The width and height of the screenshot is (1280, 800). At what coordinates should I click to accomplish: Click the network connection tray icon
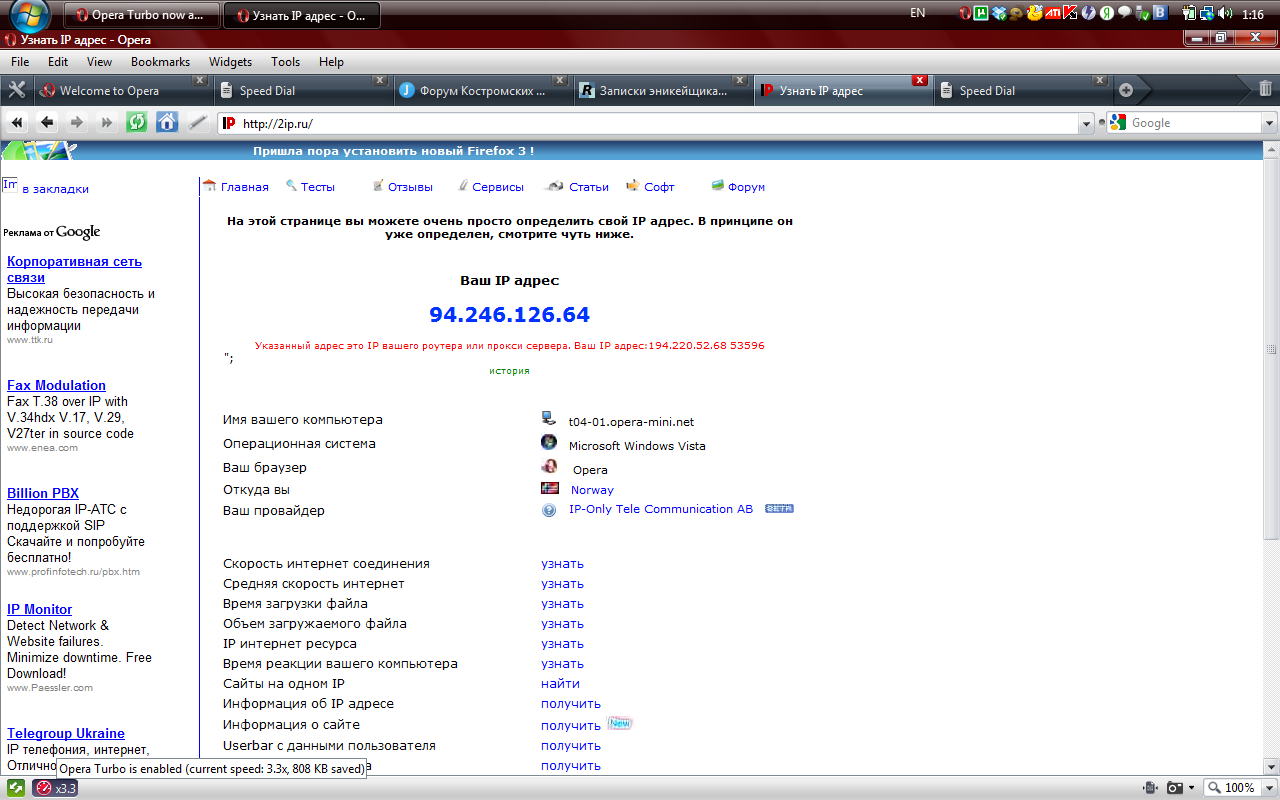(1207, 13)
